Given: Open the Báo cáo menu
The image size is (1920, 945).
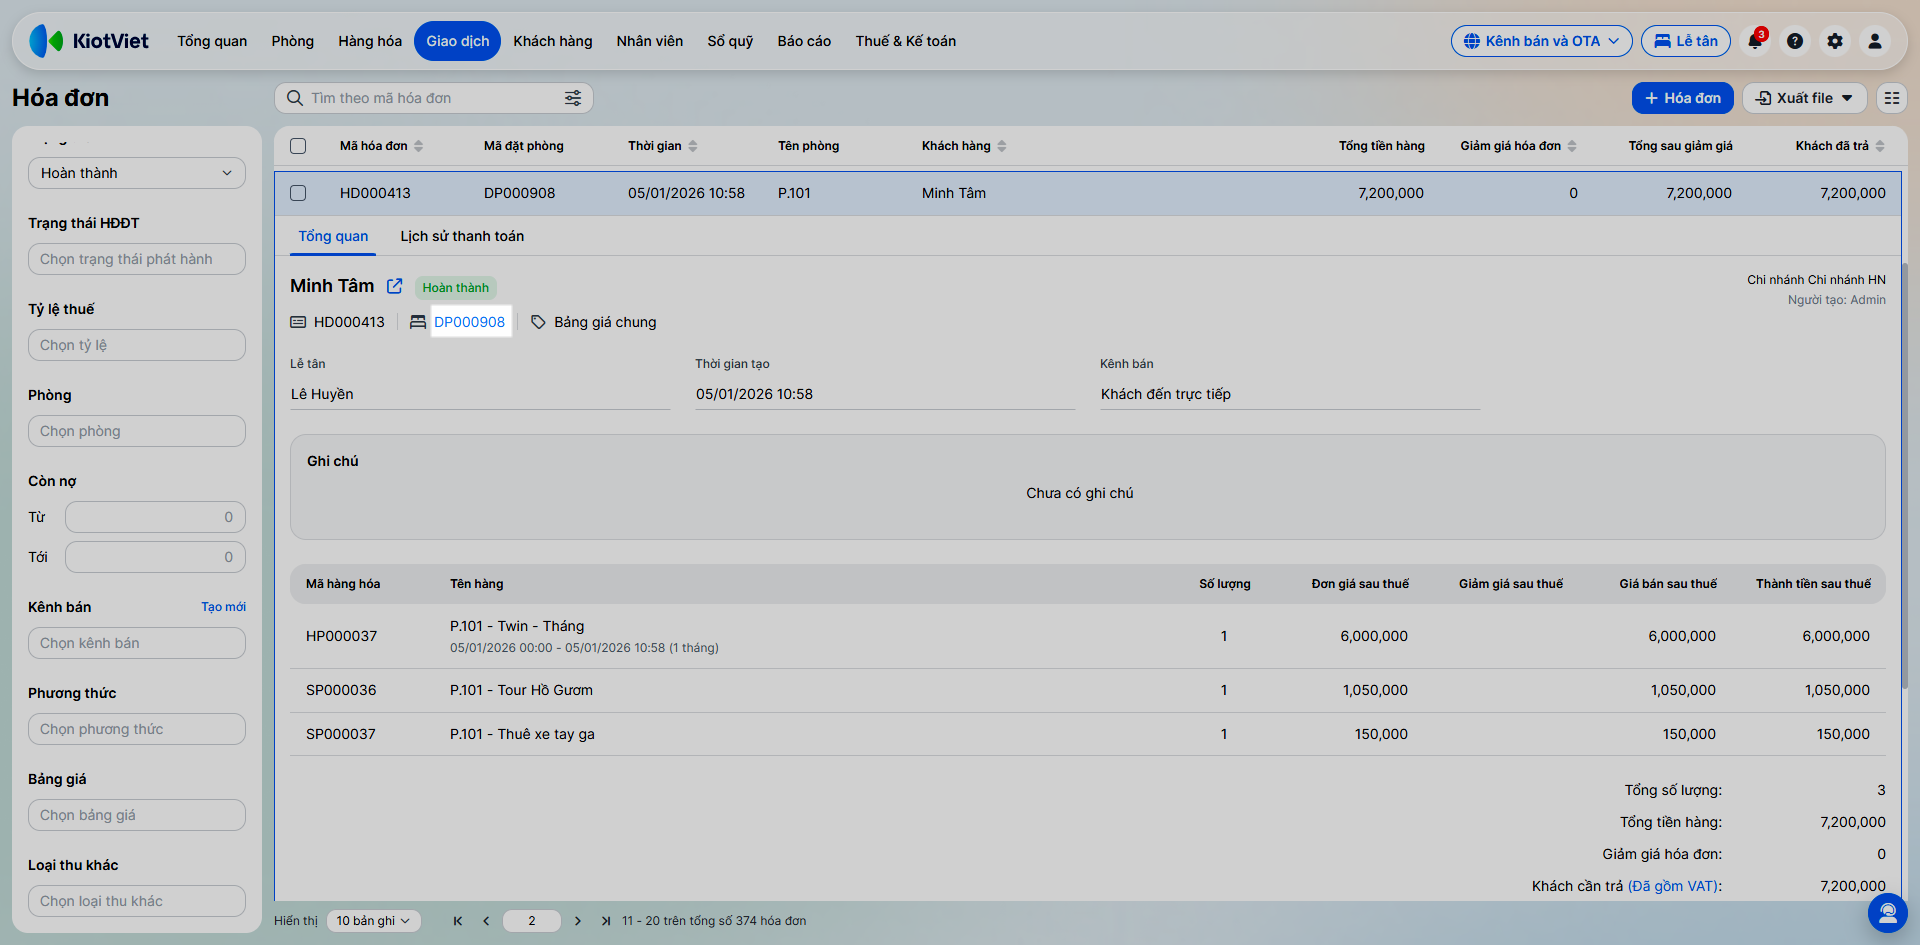Looking at the screenshot, I should point(804,41).
